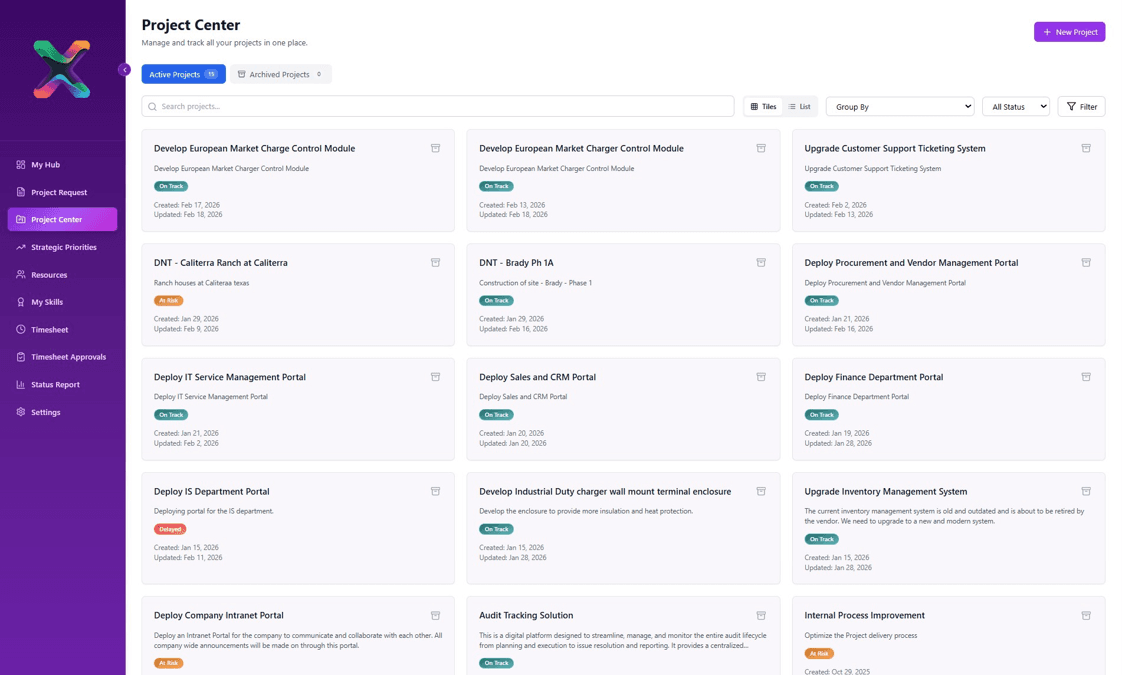Open the Timesheet clock icon
The image size is (1122, 675).
22,329
